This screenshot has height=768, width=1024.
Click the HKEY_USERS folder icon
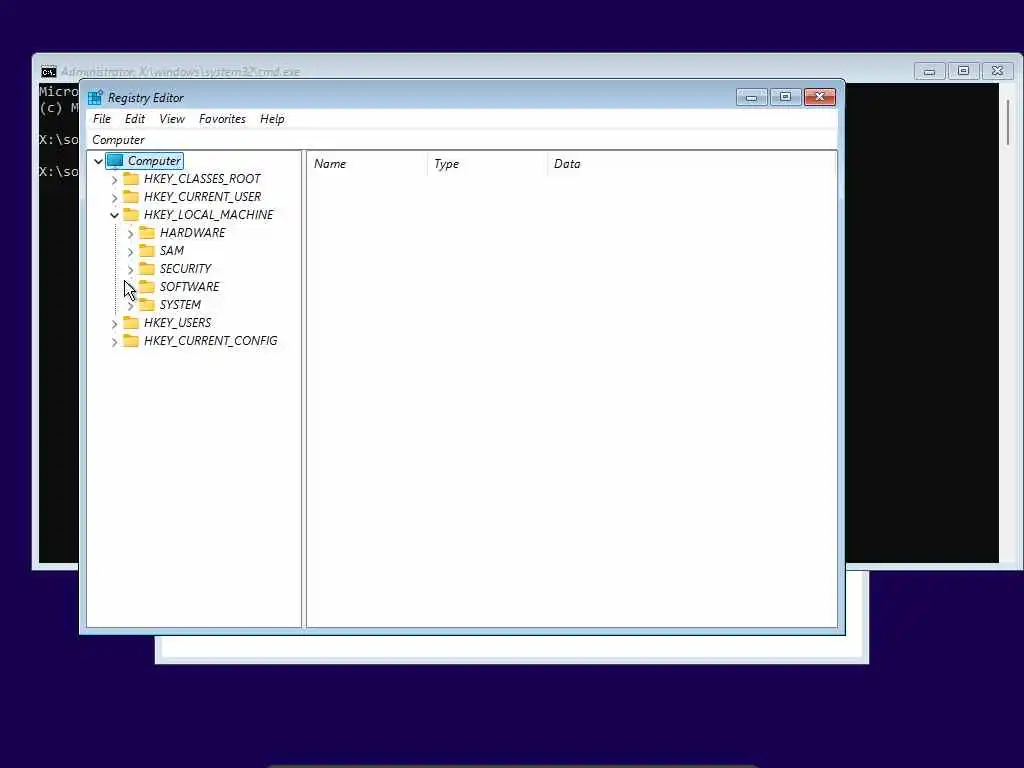coord(131,322)
